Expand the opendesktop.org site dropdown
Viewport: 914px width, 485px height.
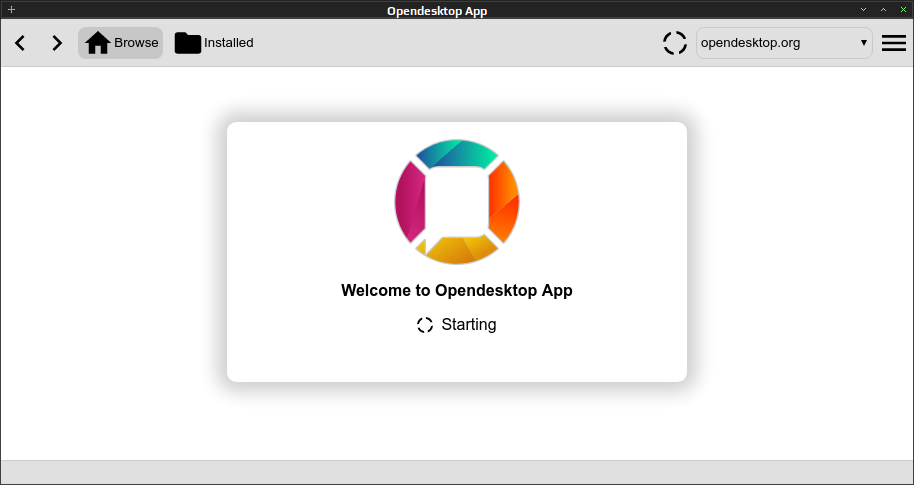click(x=784, y=43)
